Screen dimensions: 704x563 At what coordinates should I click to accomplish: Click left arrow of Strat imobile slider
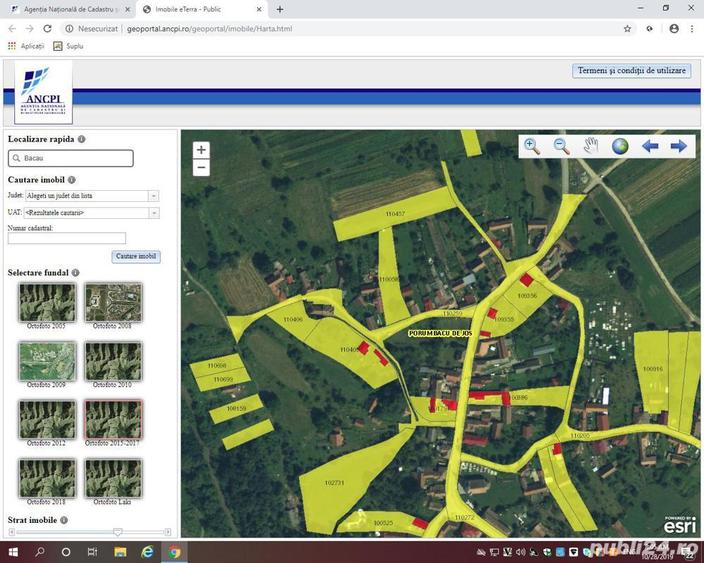12,532
